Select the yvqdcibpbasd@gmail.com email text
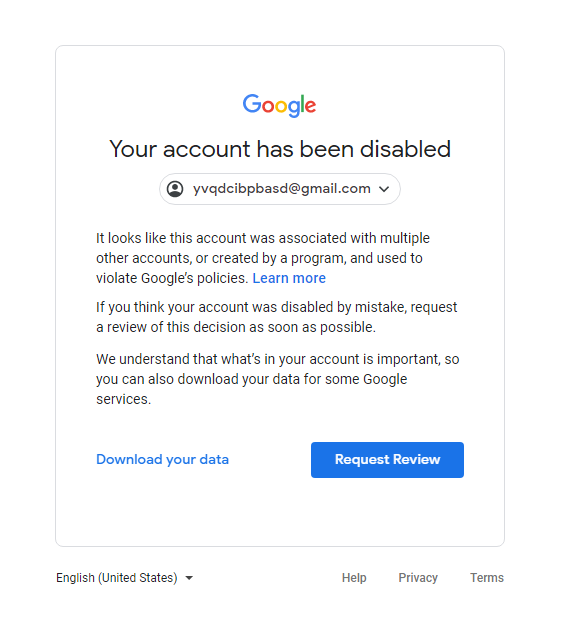566x644 pixels. coord(282,189)
